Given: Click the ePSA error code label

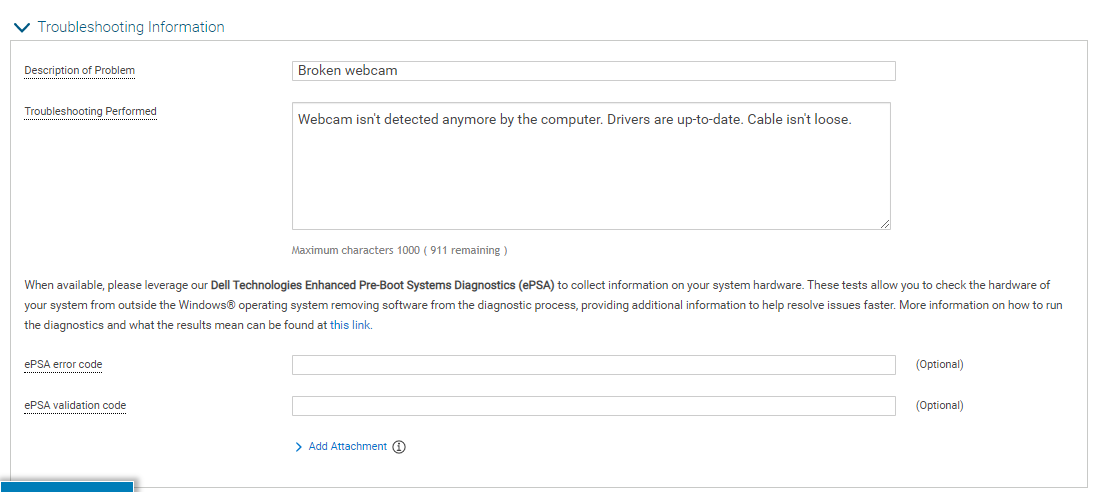Looking at the screenshot, I should (x=63, y=365).
